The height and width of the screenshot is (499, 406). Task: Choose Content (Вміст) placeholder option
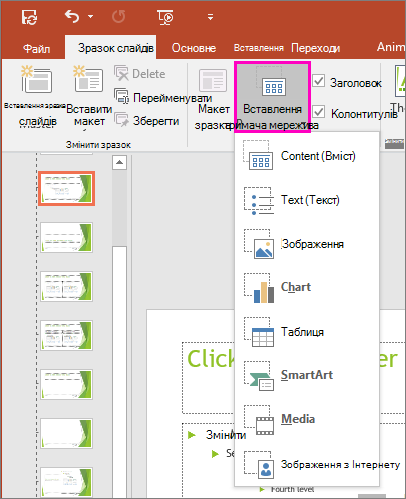tap(307, 156)
